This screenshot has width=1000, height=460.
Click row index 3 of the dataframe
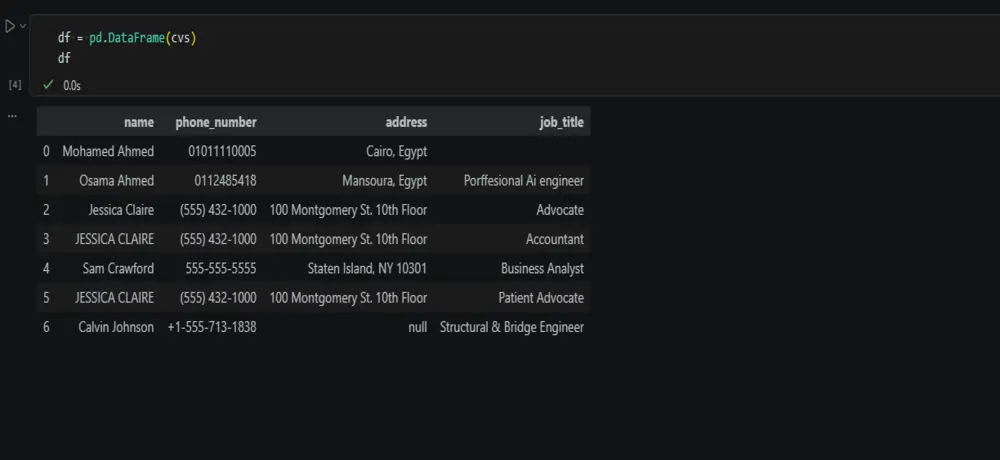point(46,239)
